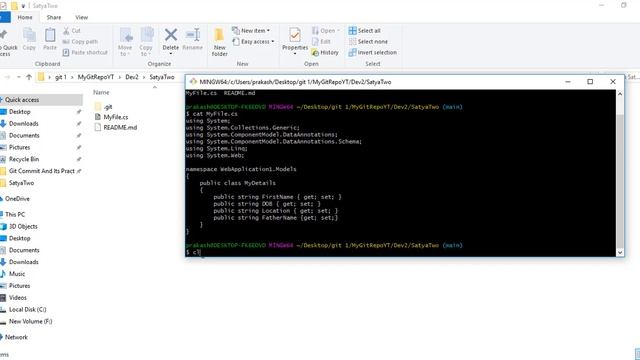The height and width of the screenshot is (360, 640).
Task: Open the Easy access dropdown
Action: (253, 42)
